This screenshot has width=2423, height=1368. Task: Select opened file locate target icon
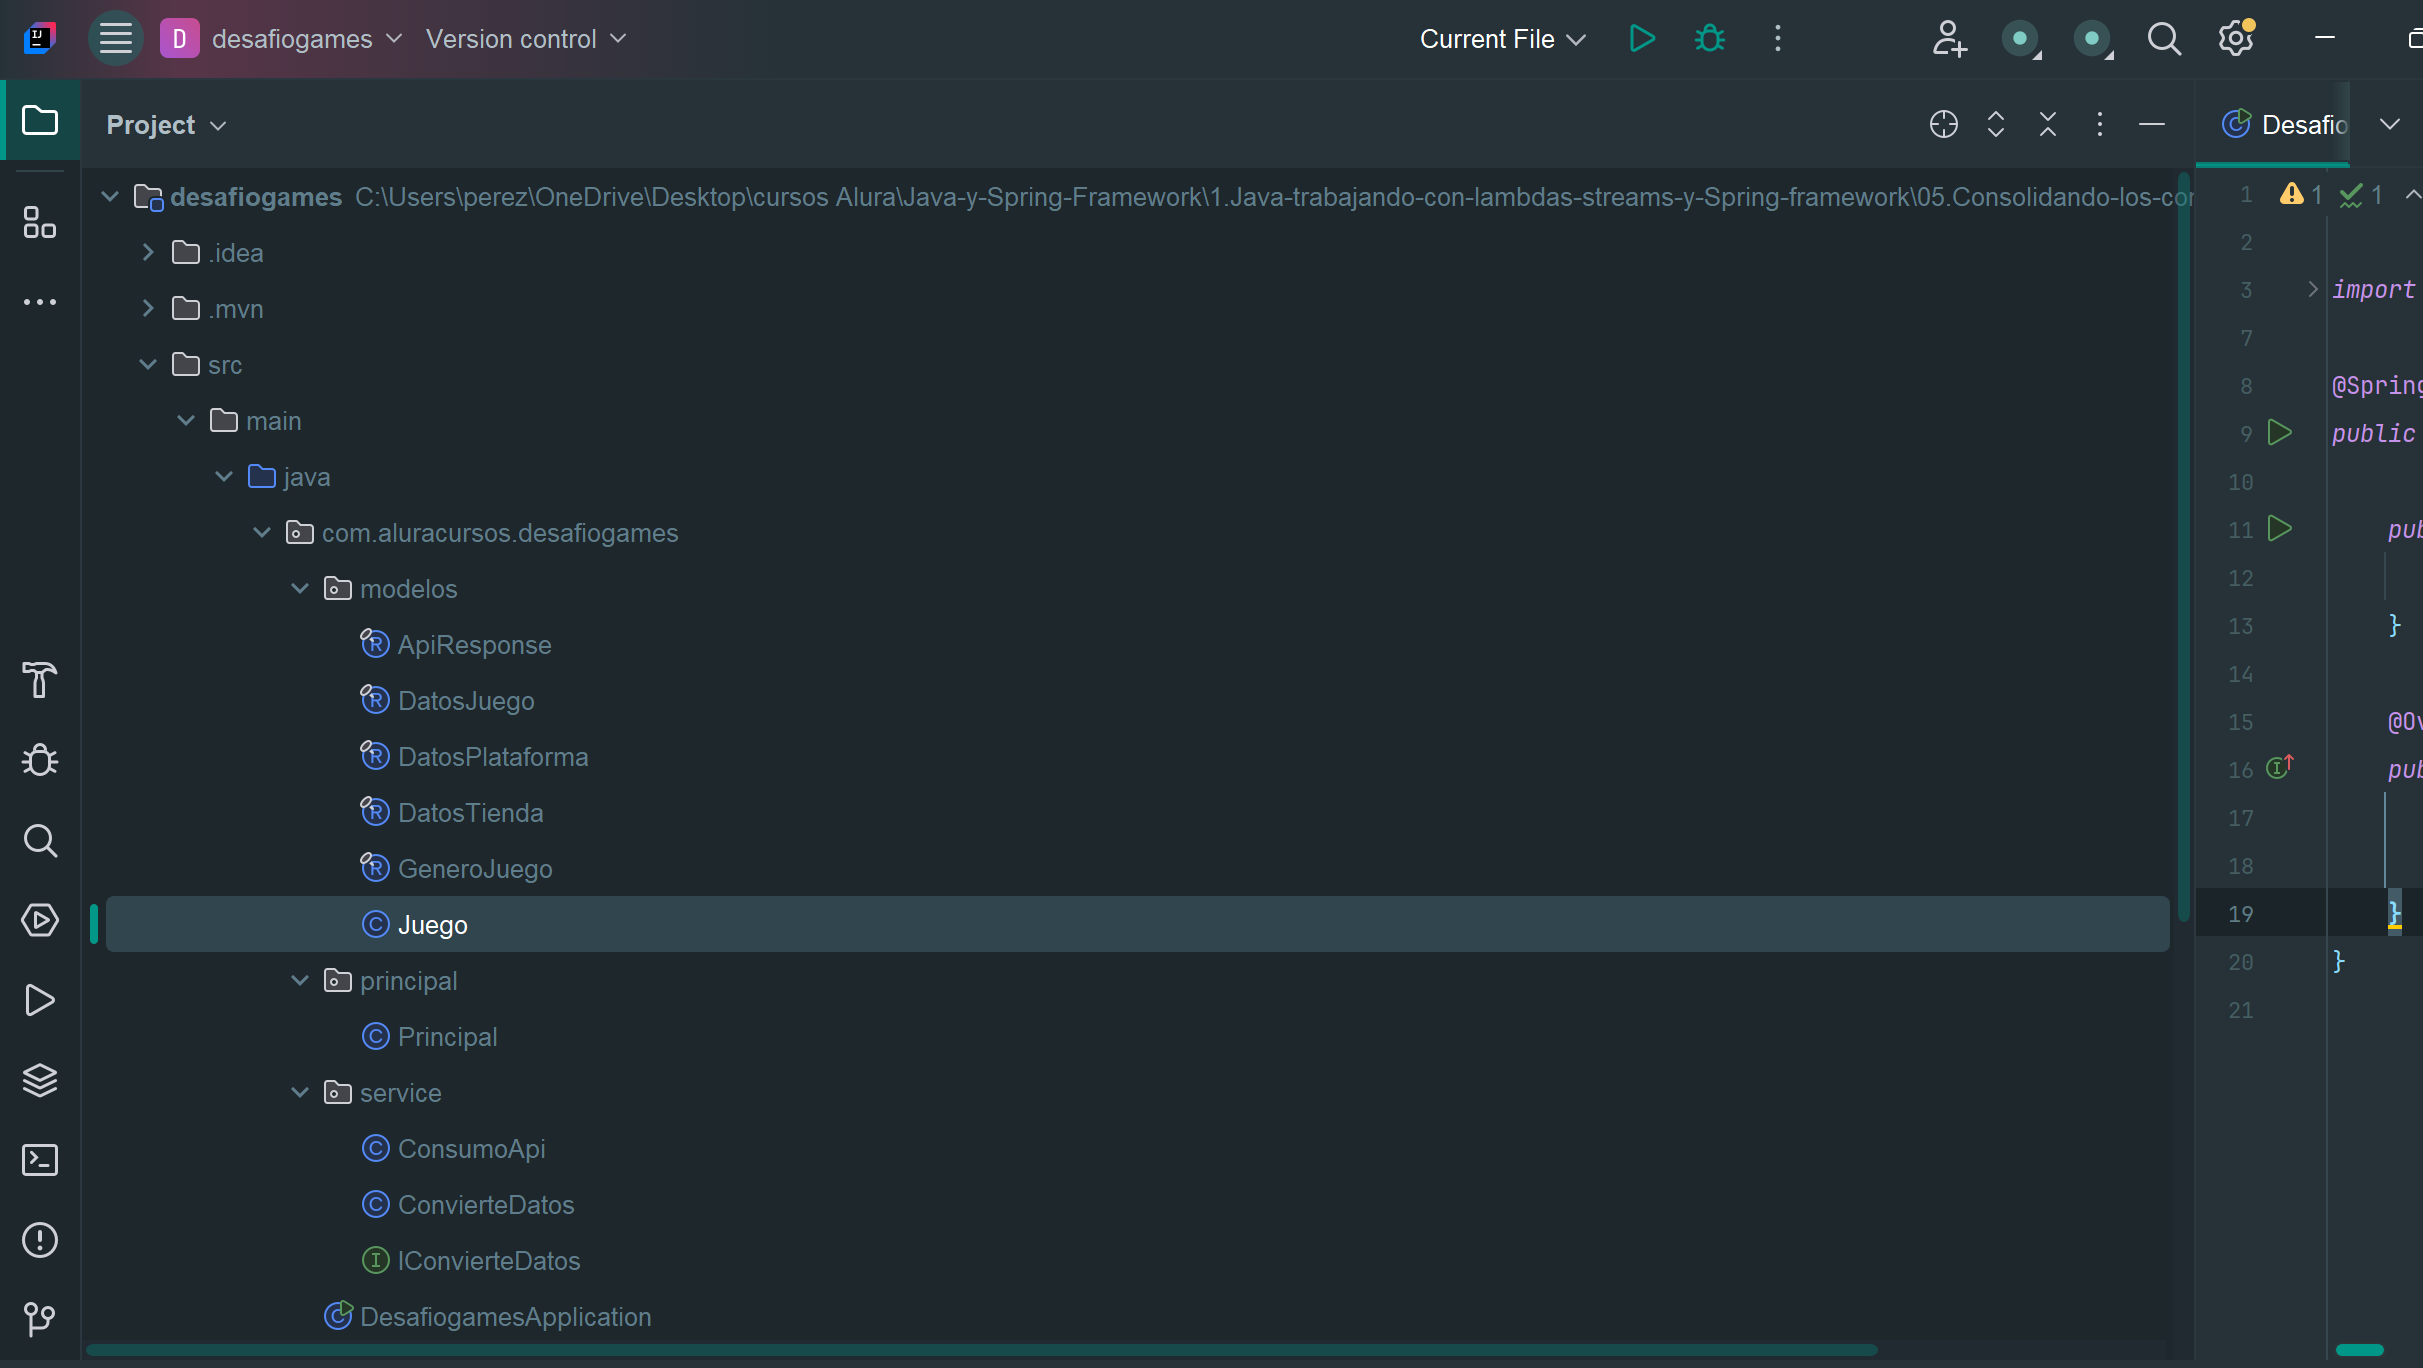[1944, 125]
